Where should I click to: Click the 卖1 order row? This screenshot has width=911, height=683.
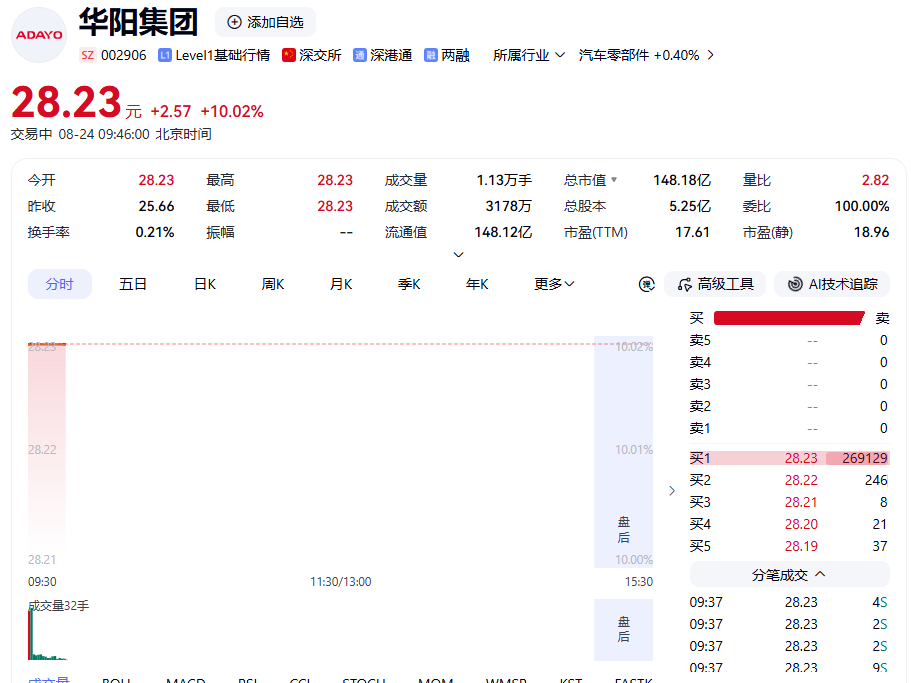click(789, 429)
